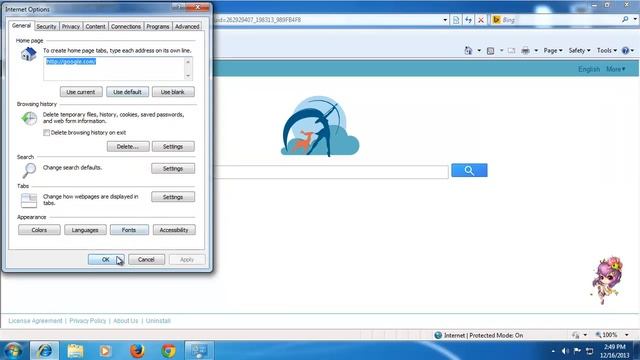This screenshot has height=360, width=640.
Task: Open Browsing history Settings
Action: pyautogui.click(x=173, y=147)
